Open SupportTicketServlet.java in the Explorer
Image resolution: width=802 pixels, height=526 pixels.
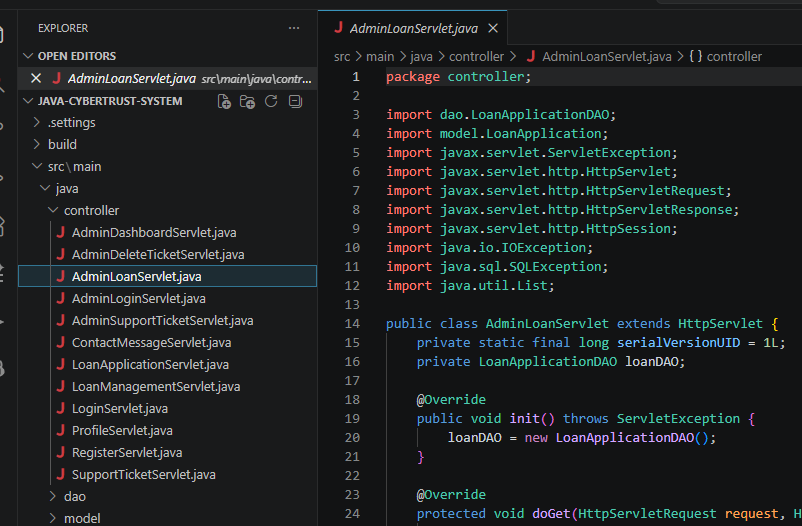coord(143,474)
